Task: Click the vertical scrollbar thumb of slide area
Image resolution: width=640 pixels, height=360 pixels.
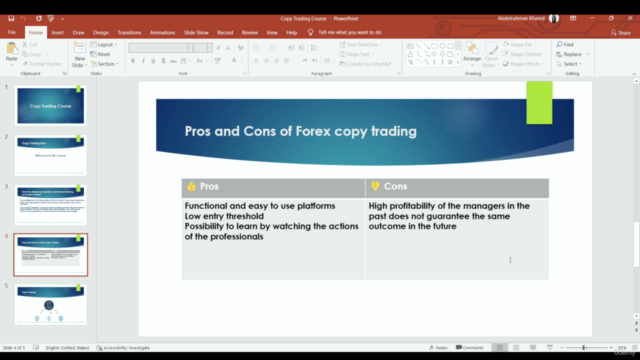Action: pos(636,244)
